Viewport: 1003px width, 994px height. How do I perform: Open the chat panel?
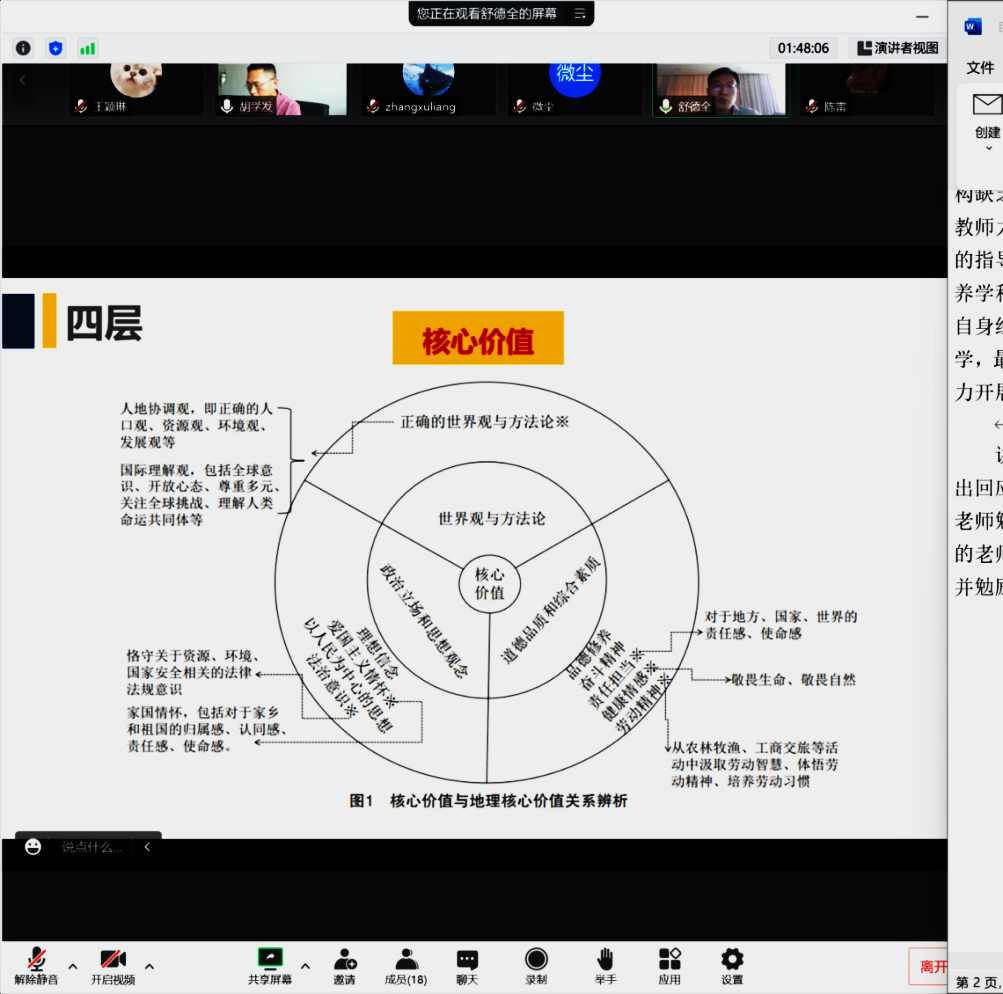tap(467, 966)
